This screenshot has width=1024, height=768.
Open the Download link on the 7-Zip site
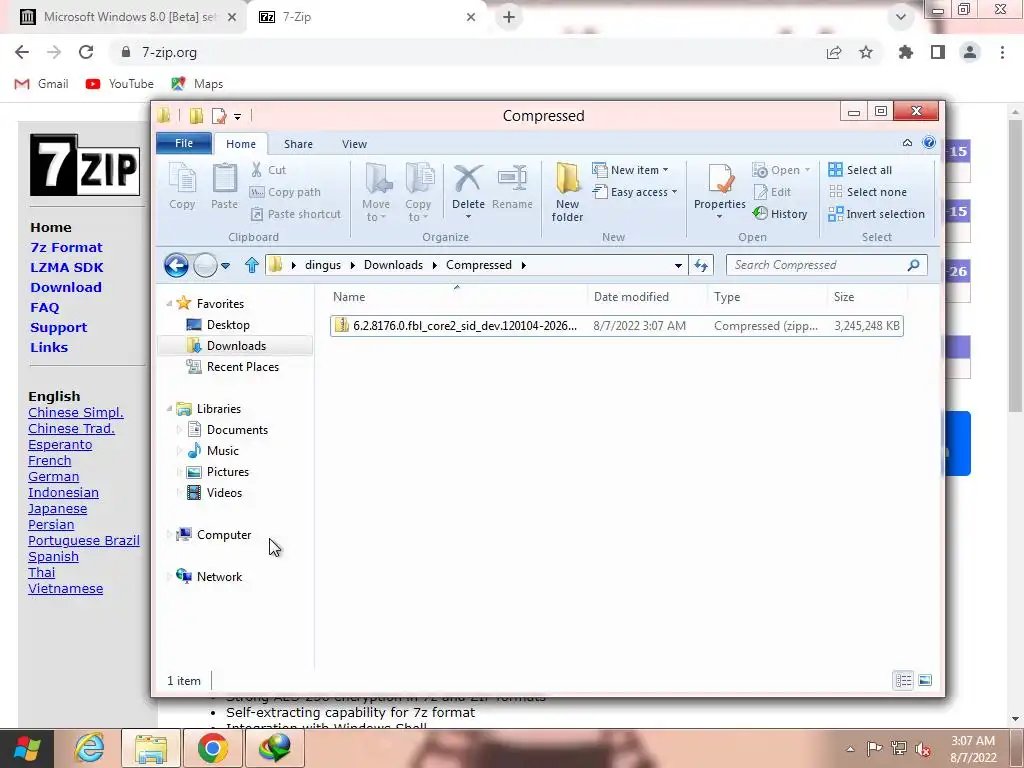[x=66, y=287]
